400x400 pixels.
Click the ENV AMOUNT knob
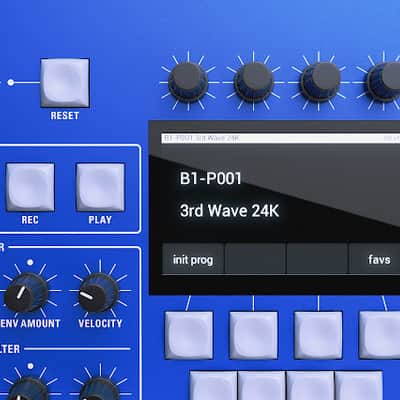pyautogui.click(x=26, y=292)
